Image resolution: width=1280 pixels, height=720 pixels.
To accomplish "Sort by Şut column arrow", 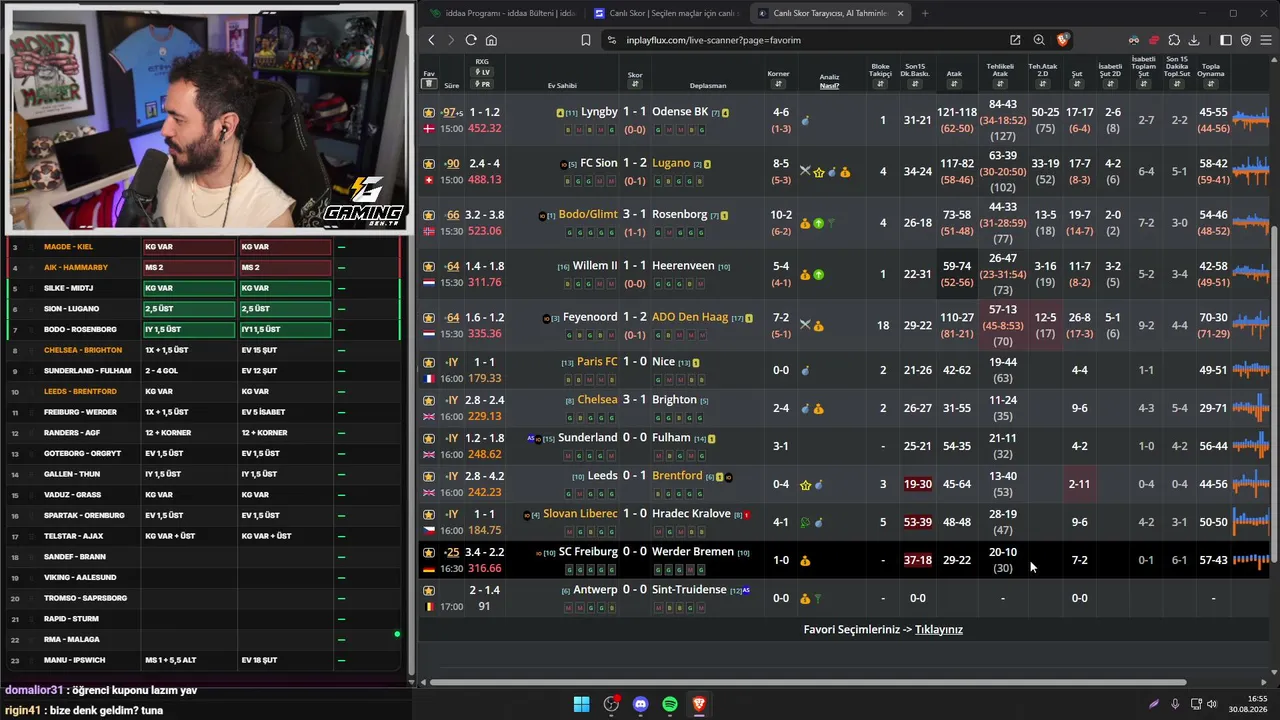I will tap(1077, 84).
